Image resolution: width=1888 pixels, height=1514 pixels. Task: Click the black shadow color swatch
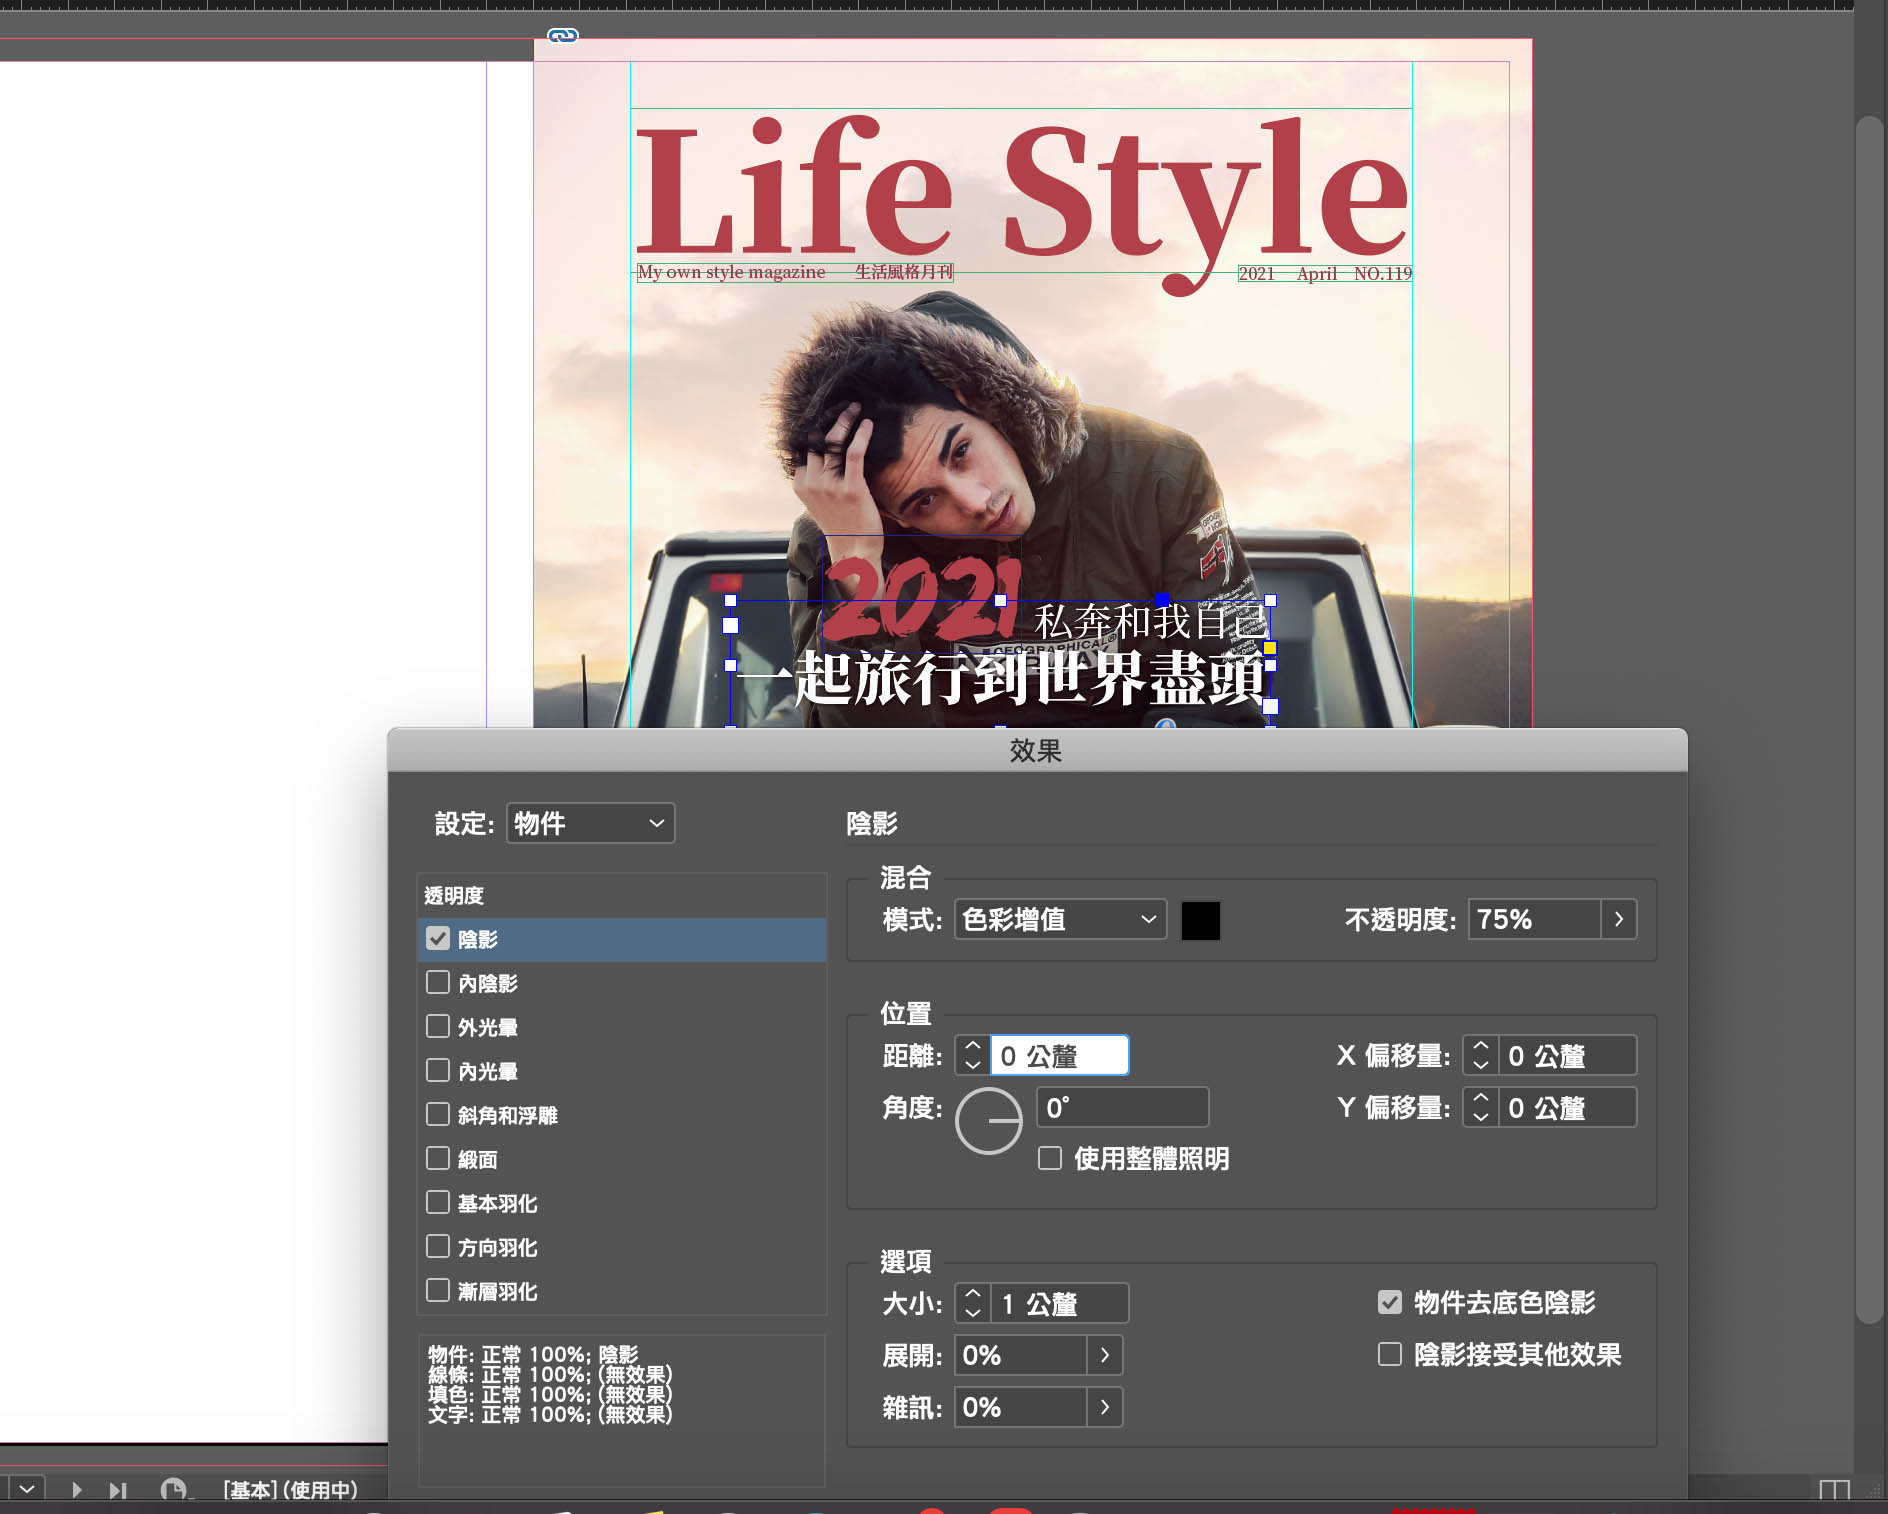(x=1200, y=920)
